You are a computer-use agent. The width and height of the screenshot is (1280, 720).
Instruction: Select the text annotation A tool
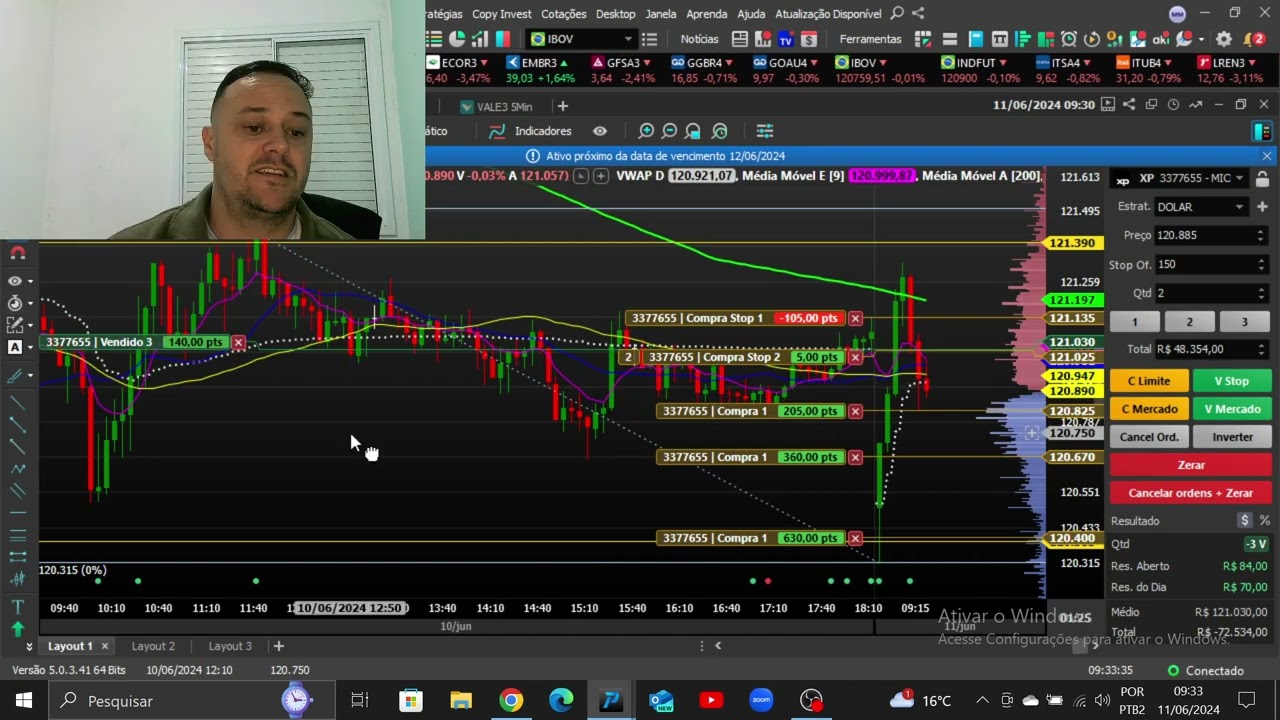pyautogui.click(x=16, y=347)
